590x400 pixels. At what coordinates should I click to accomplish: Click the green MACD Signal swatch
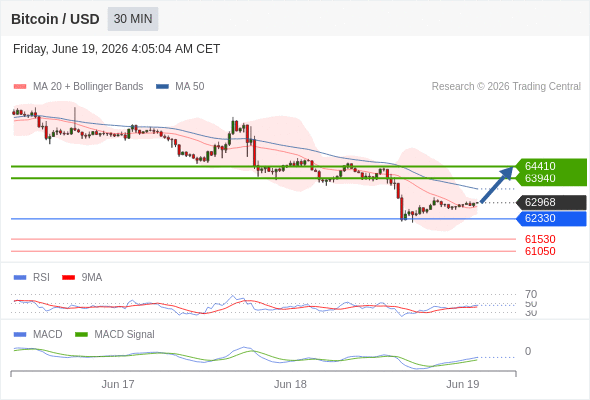tap(81, 335)
